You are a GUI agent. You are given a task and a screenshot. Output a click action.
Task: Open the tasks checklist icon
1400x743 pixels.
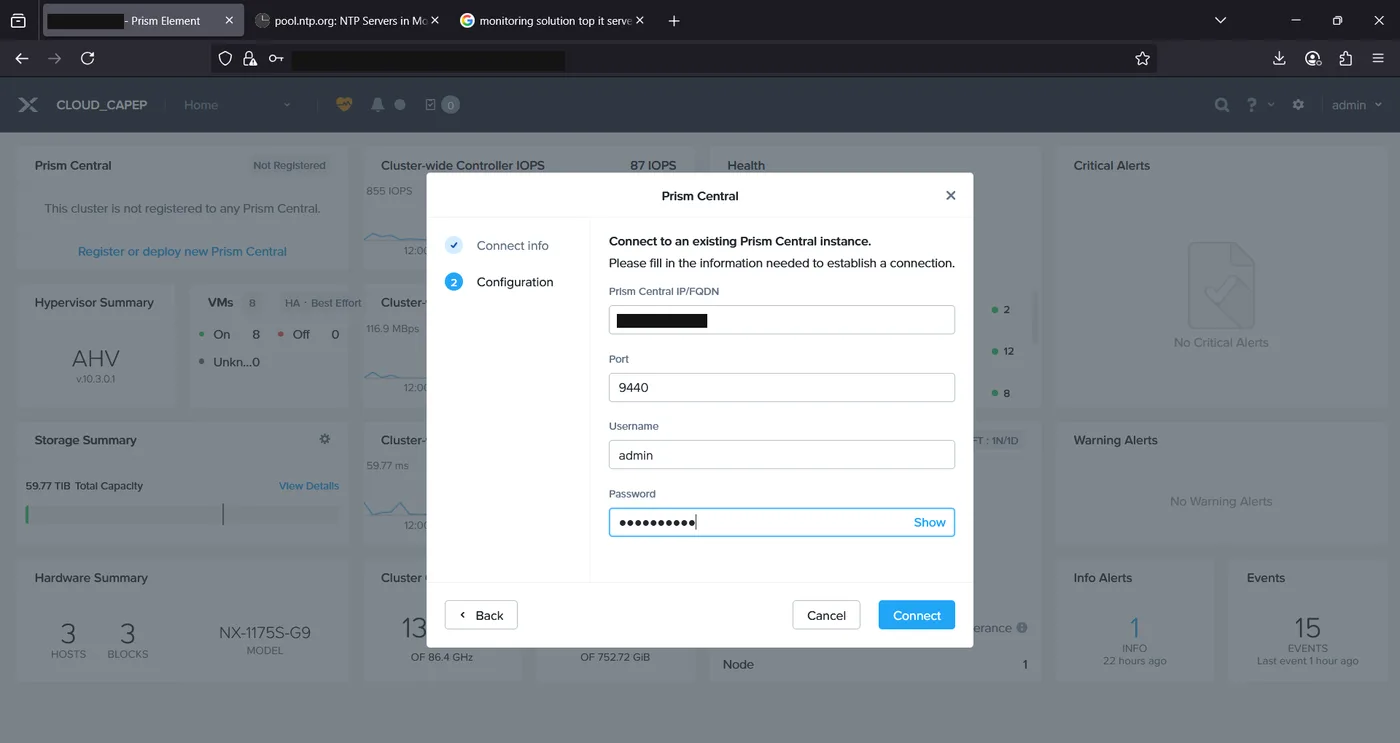(431, 104)
